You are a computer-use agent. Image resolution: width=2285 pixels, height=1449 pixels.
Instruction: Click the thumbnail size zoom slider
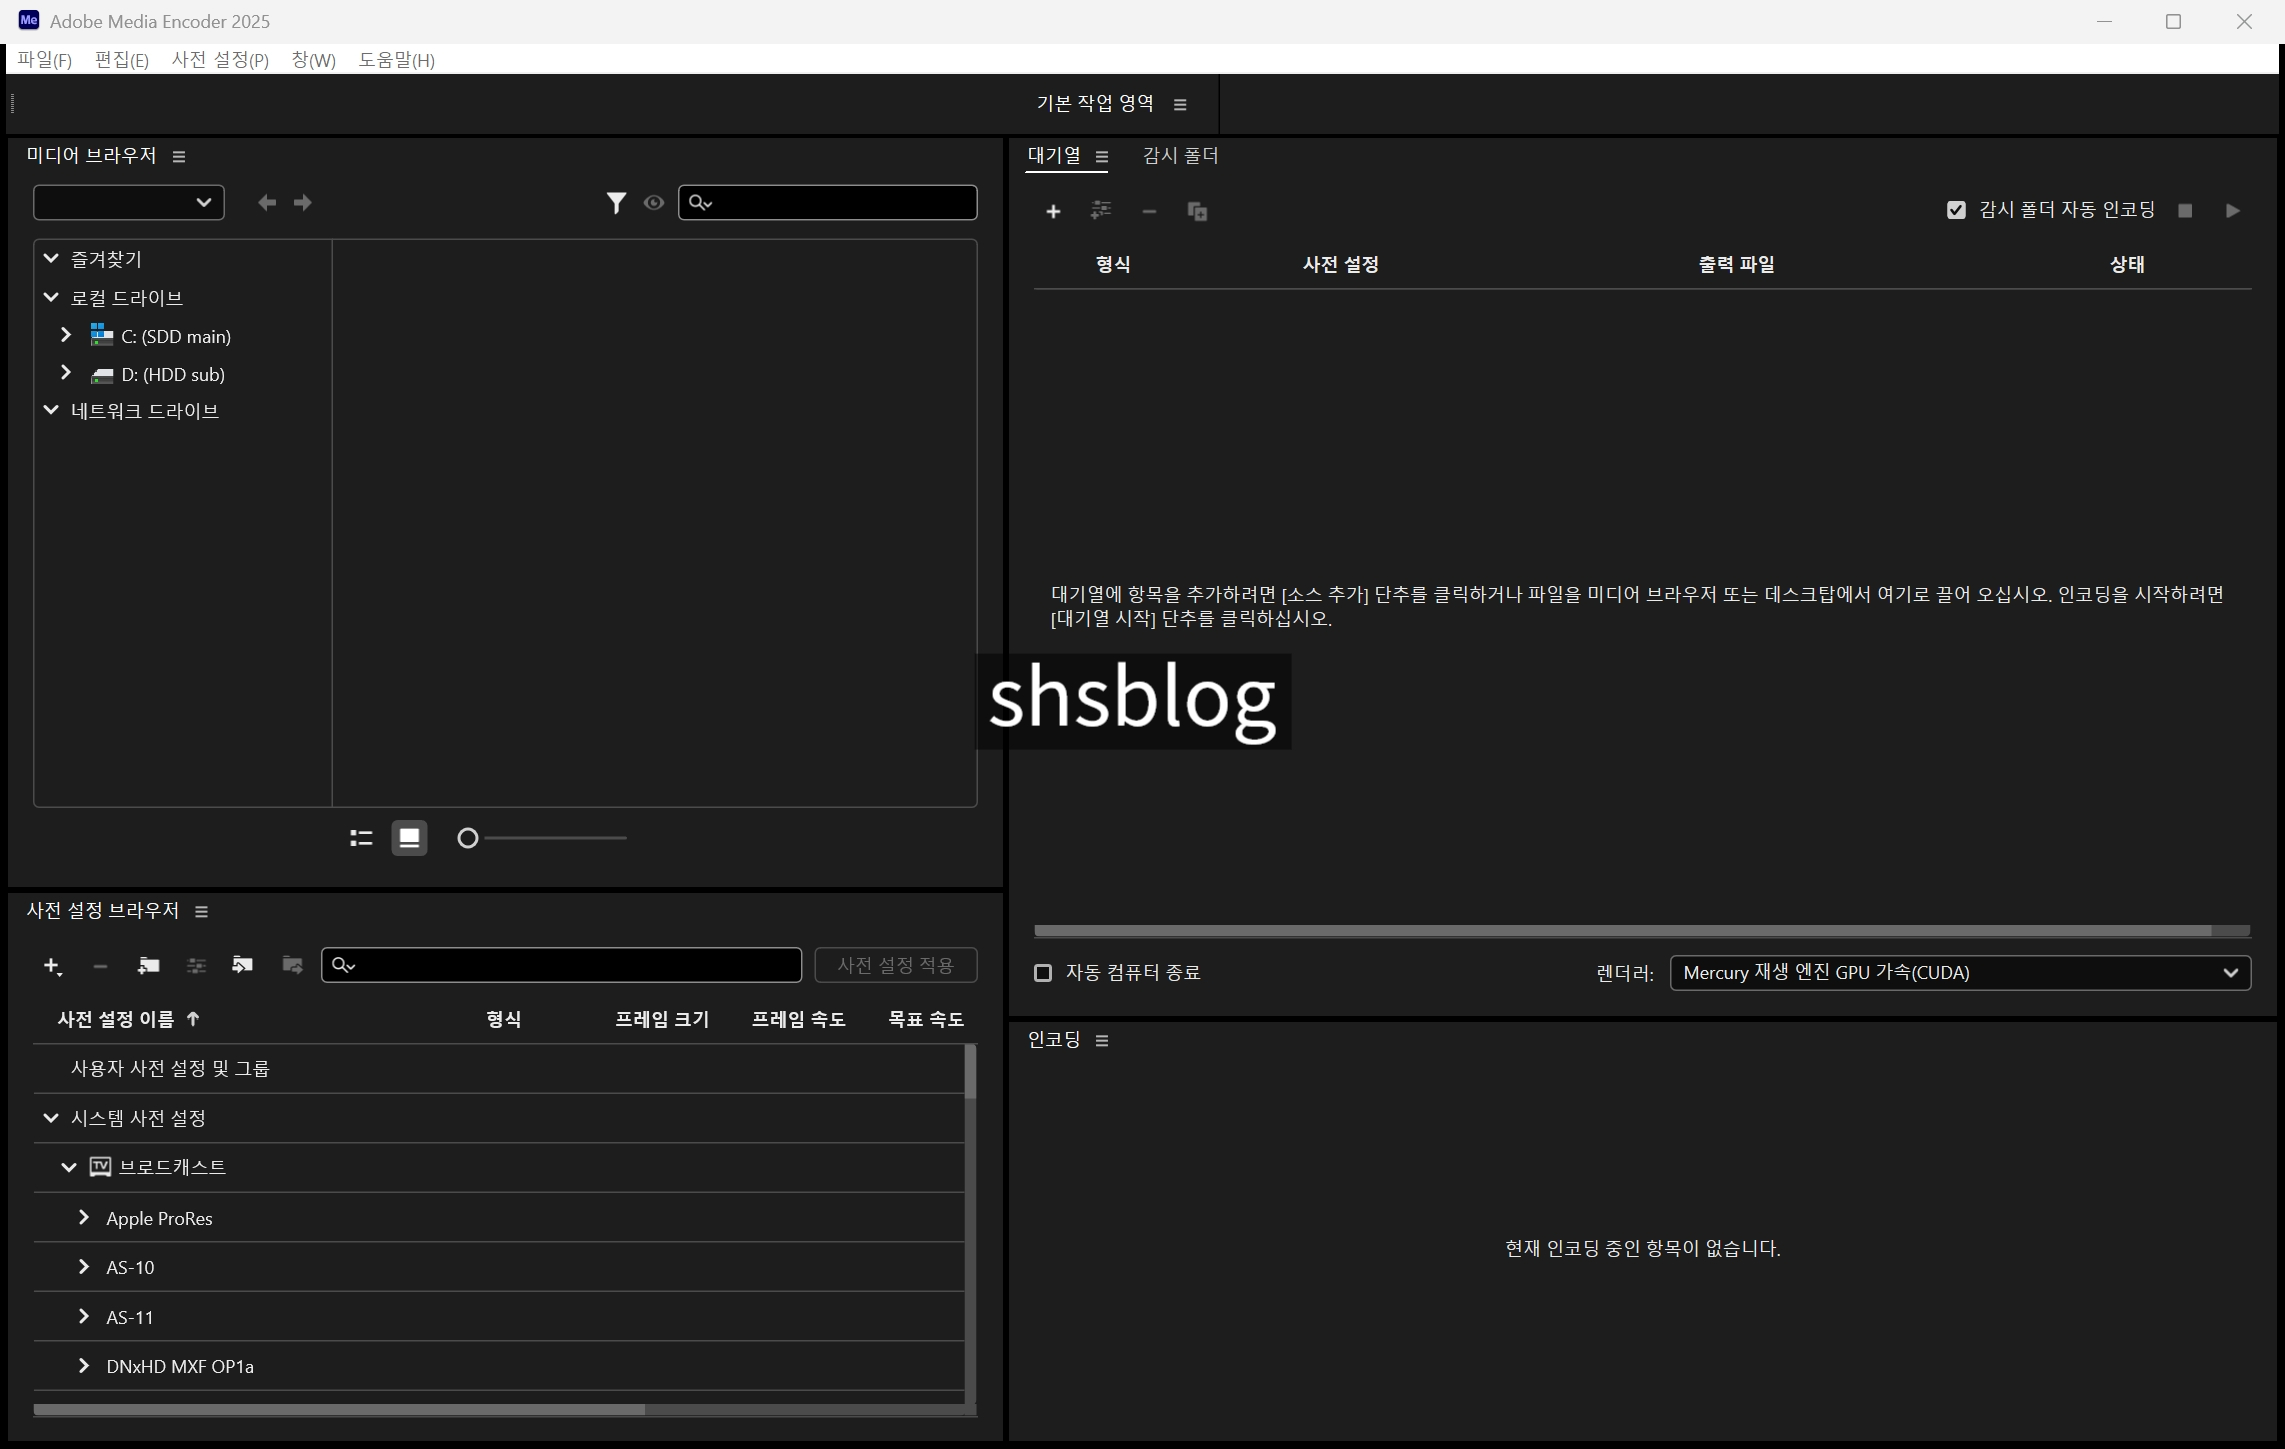[x=545, y=838]
